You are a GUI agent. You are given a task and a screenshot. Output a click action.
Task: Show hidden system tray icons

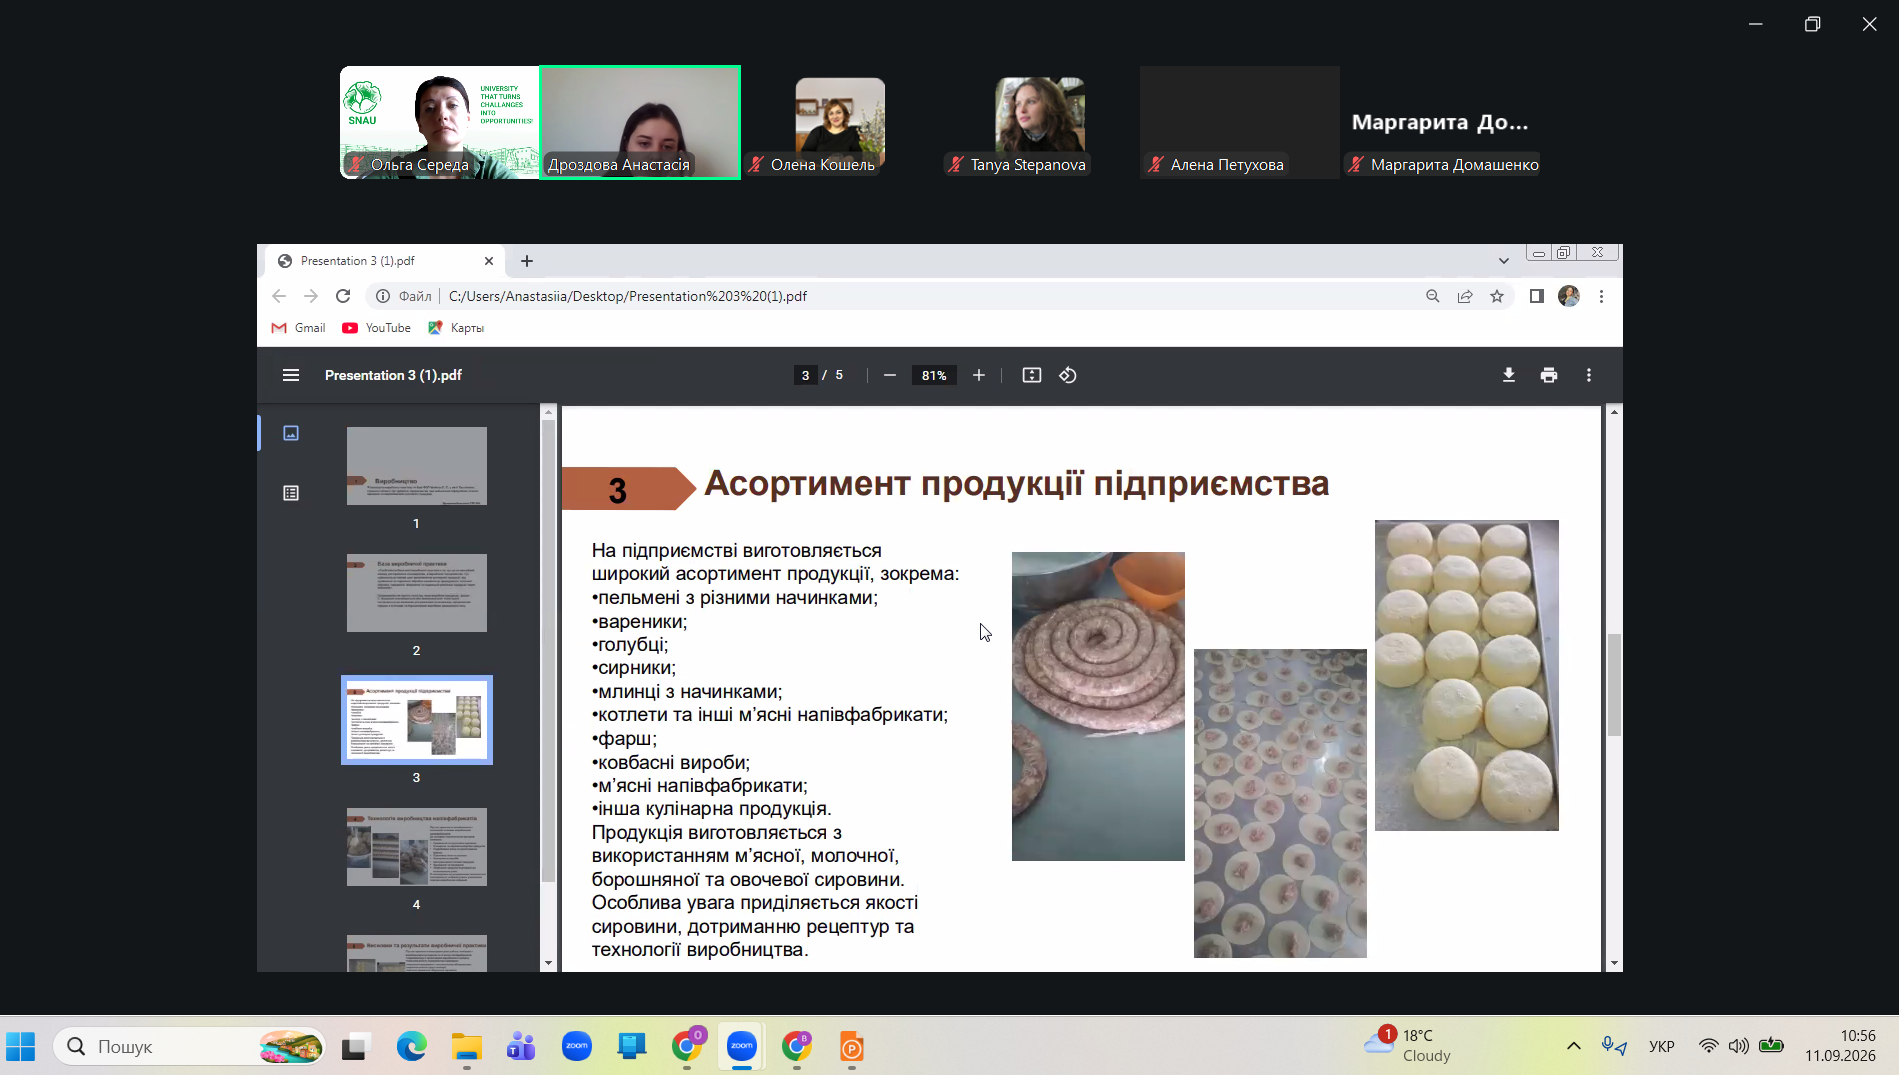pos(1573,1046)
